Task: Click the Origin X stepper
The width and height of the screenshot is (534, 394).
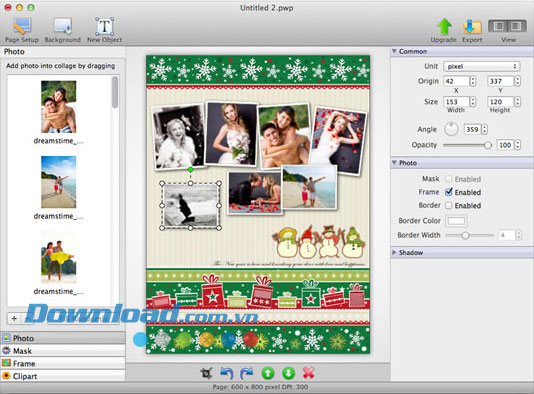Action: click(473, 81)
